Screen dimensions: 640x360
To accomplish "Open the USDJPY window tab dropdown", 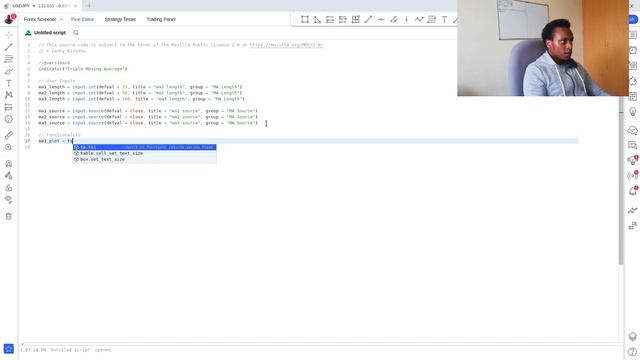I will coord(34,6).
